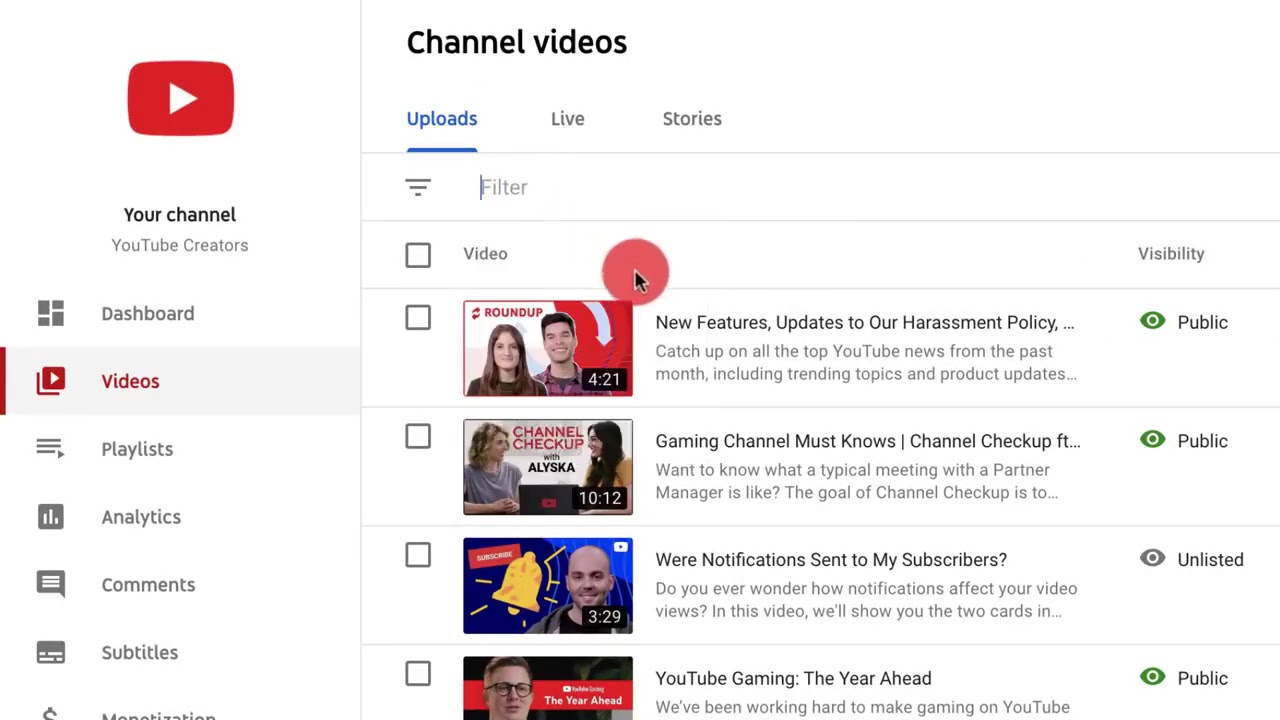
Task: Click the Public eye icon for YouTube Gaming video
Action: 1153,677
